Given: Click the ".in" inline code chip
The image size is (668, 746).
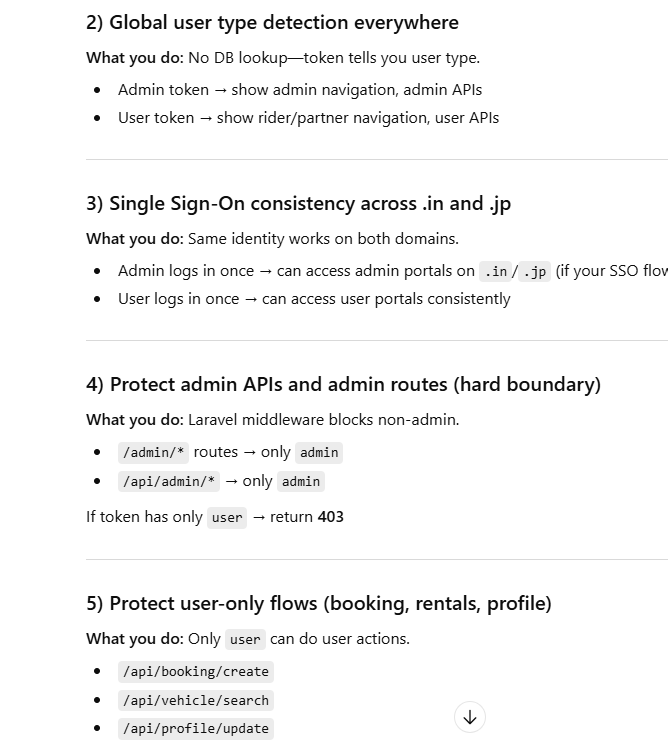Looking at the screenshot, I should (x=495, y=271).
